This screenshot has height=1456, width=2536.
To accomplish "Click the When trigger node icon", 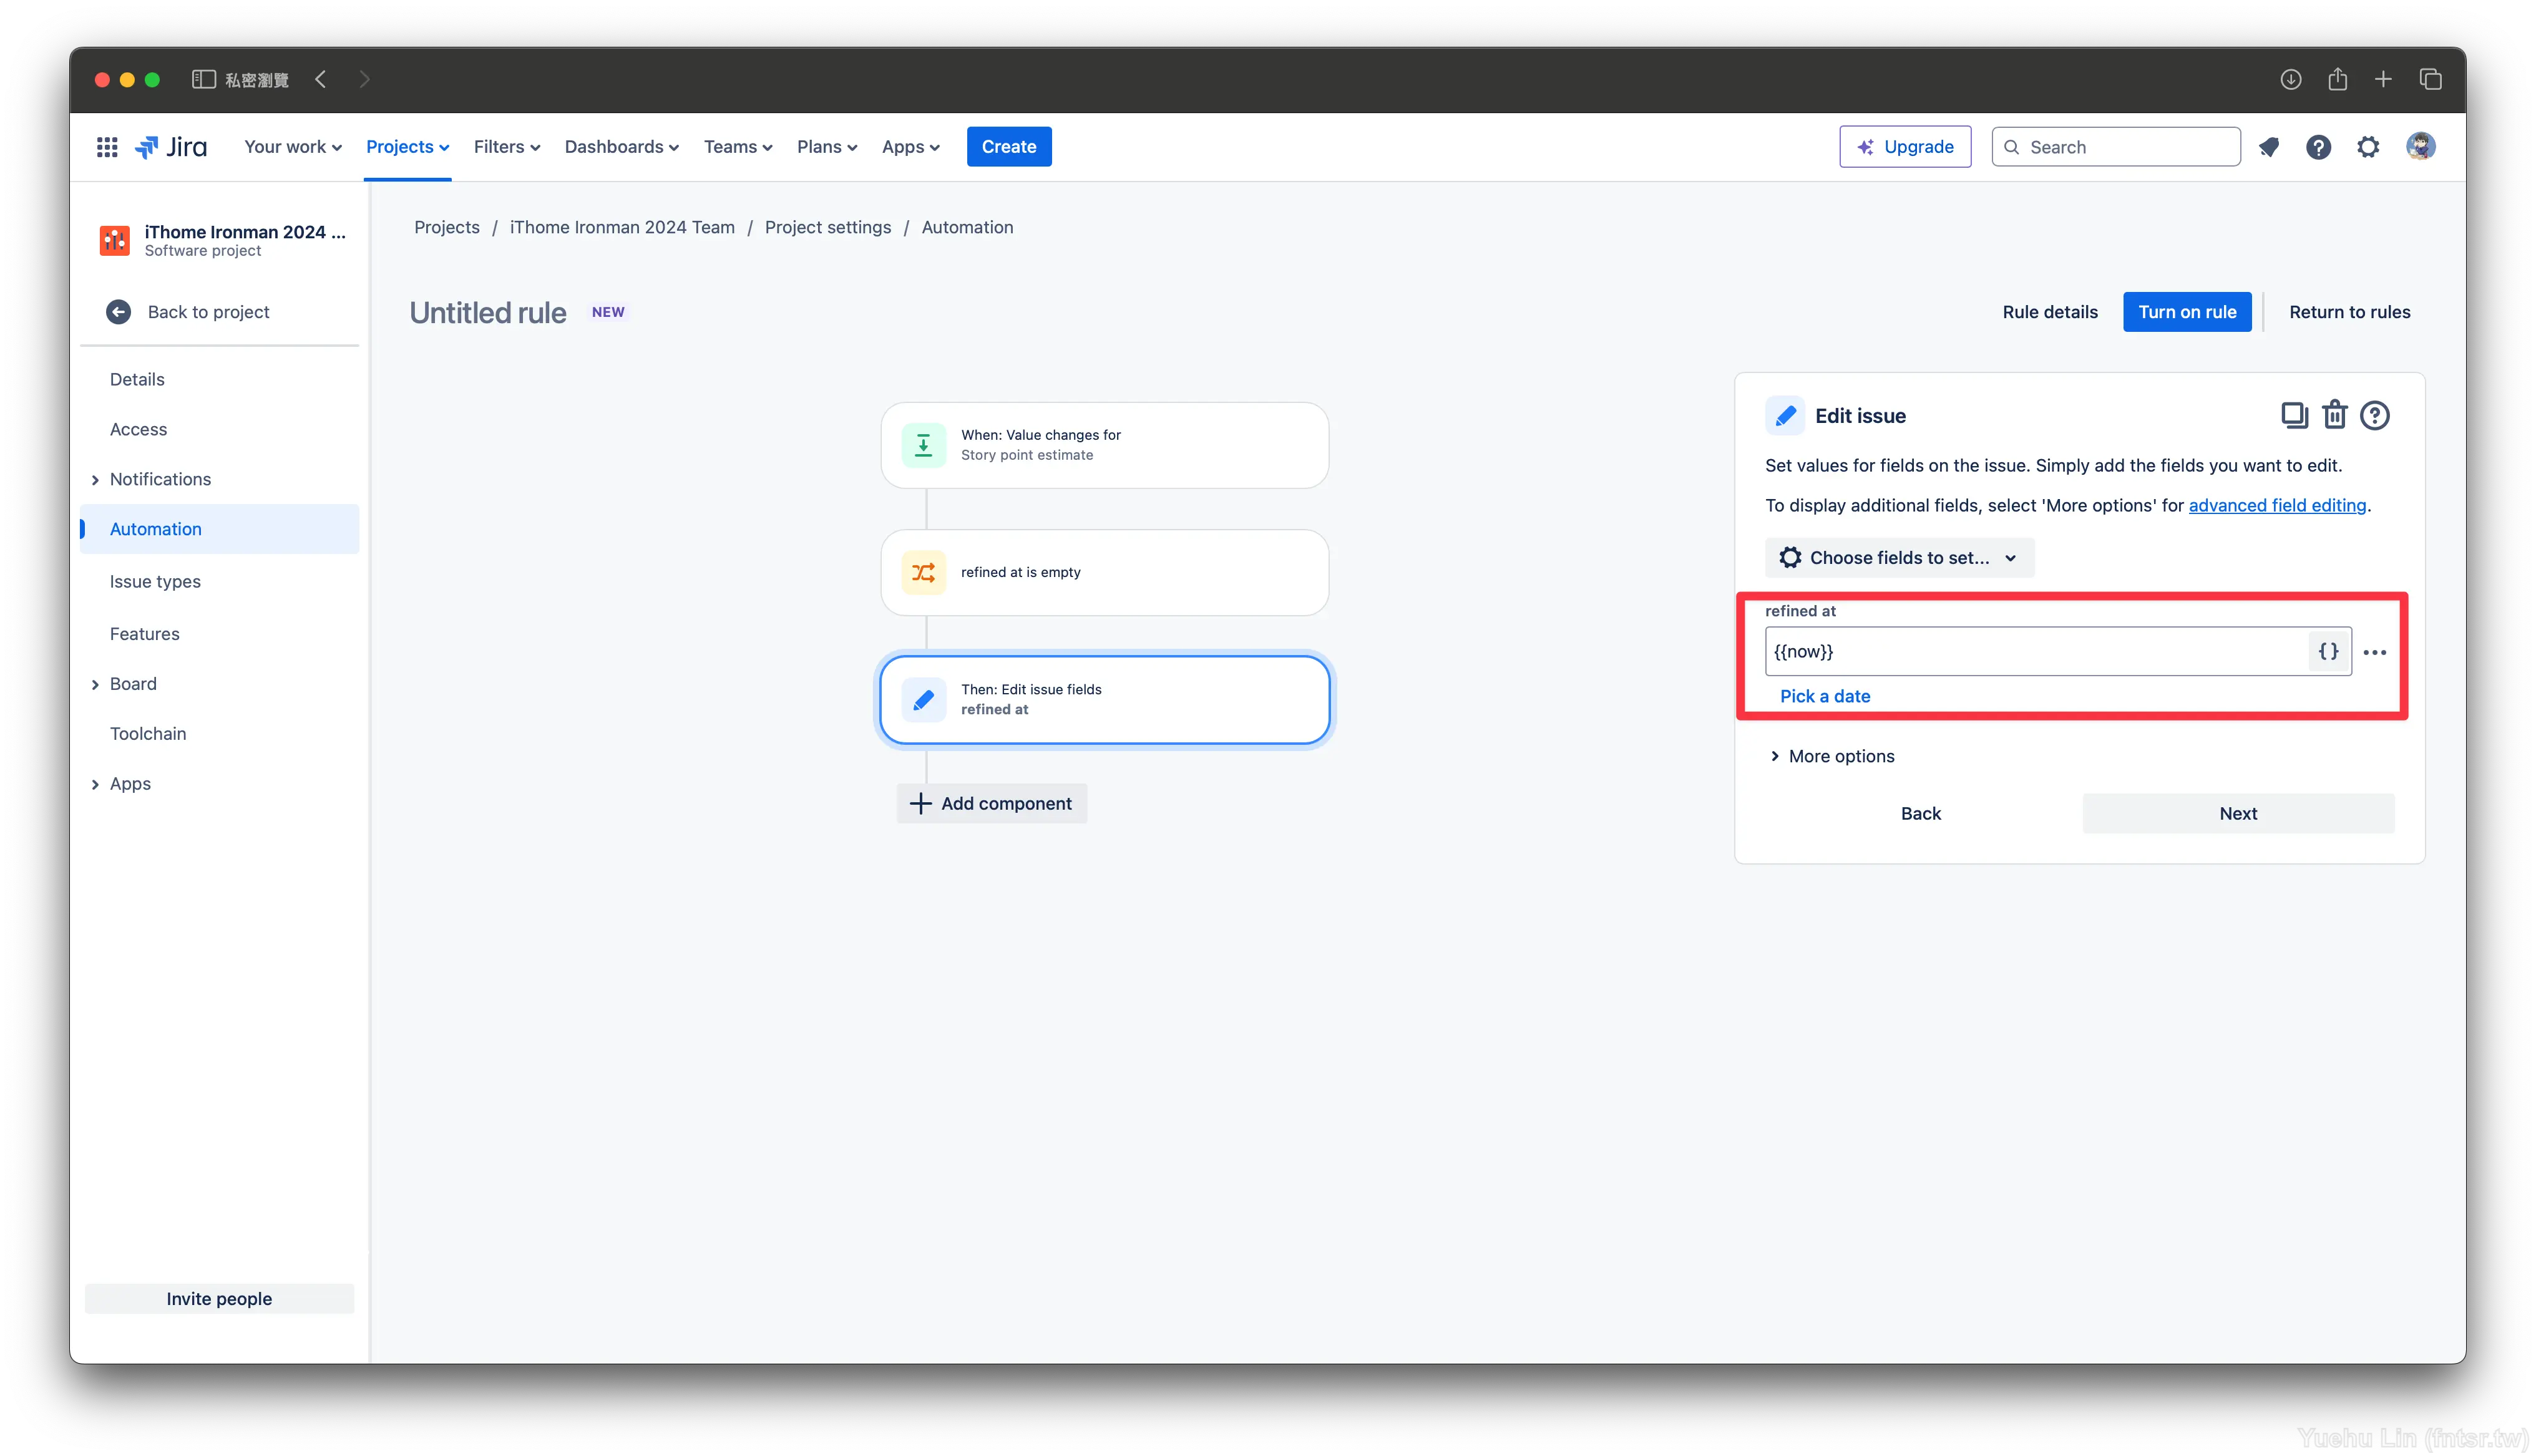I will coord(922,444).
